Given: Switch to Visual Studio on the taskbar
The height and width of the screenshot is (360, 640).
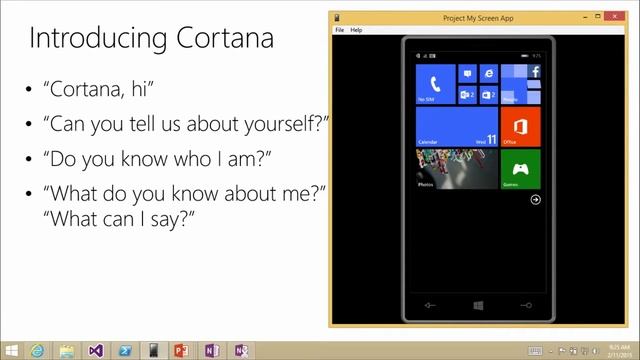Looking at the screenshot, I should click(96, 351).
